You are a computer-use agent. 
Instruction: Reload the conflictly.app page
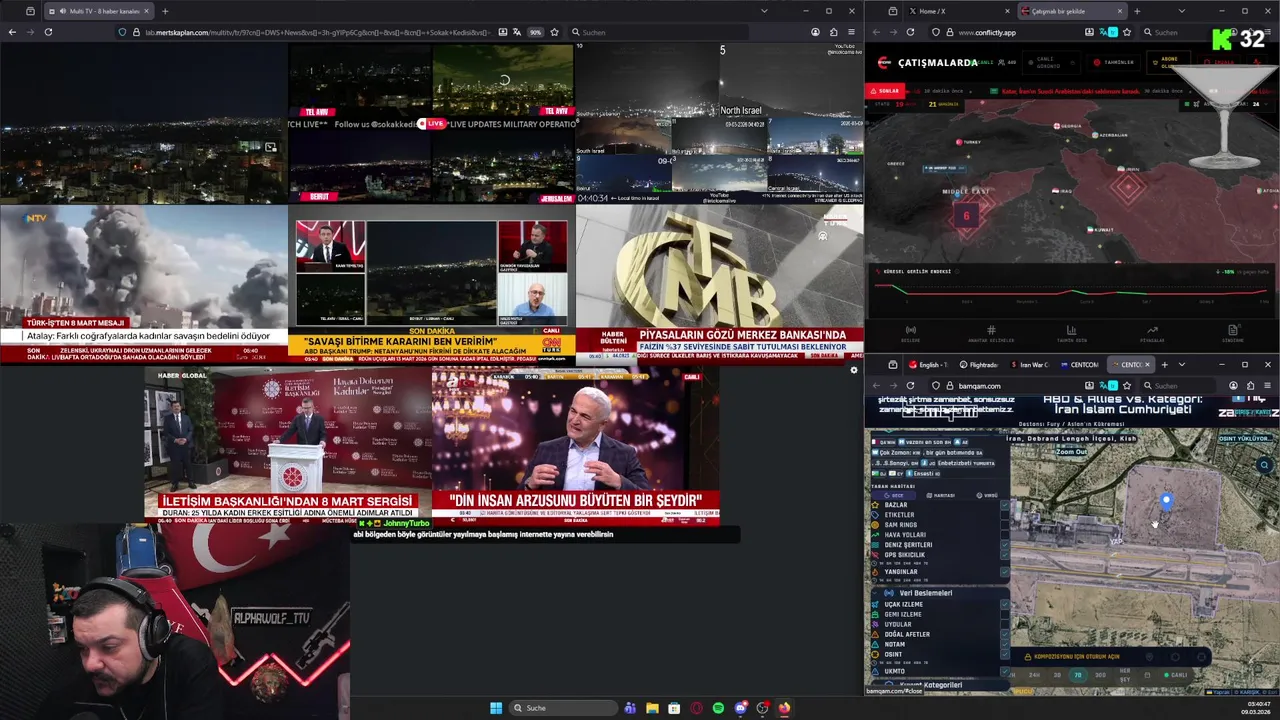[x=910, y=32]
